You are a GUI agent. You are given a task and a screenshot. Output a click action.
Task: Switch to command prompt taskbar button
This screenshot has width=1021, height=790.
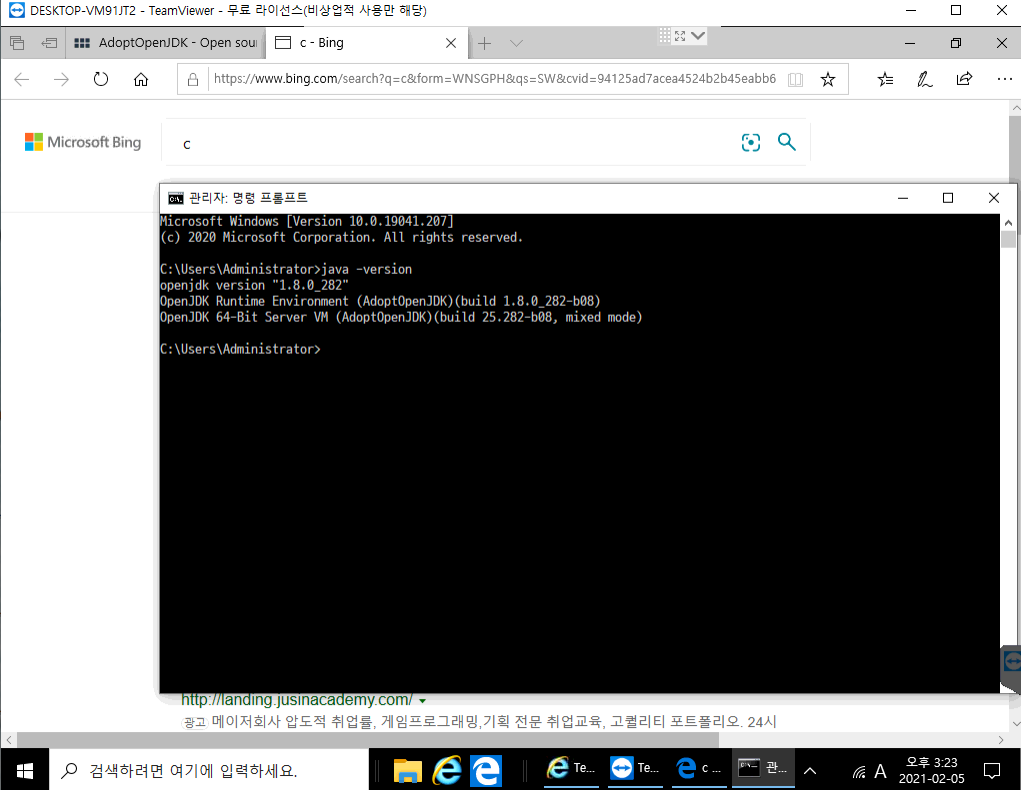point(764,769)
